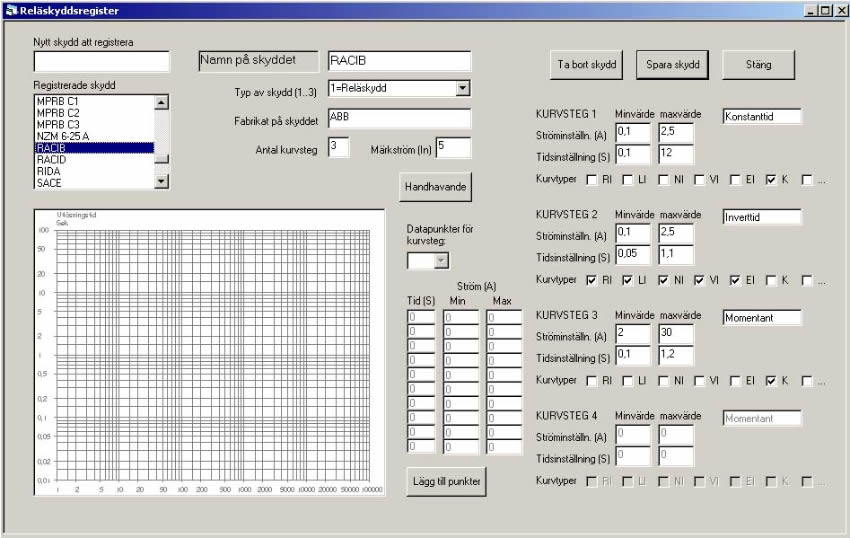The width and height of the screenshot is (850, 538).
Task: Expand the Datapunkter för kurvsteg dropdown
Action: 441,261
